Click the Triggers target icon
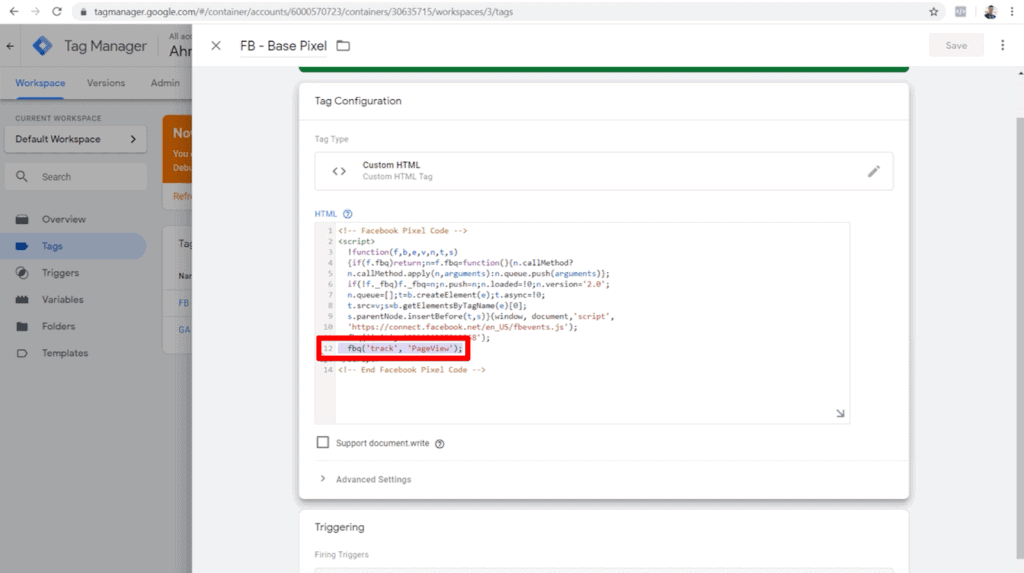The image size is (1024, 573). click(x=22, y=273)
